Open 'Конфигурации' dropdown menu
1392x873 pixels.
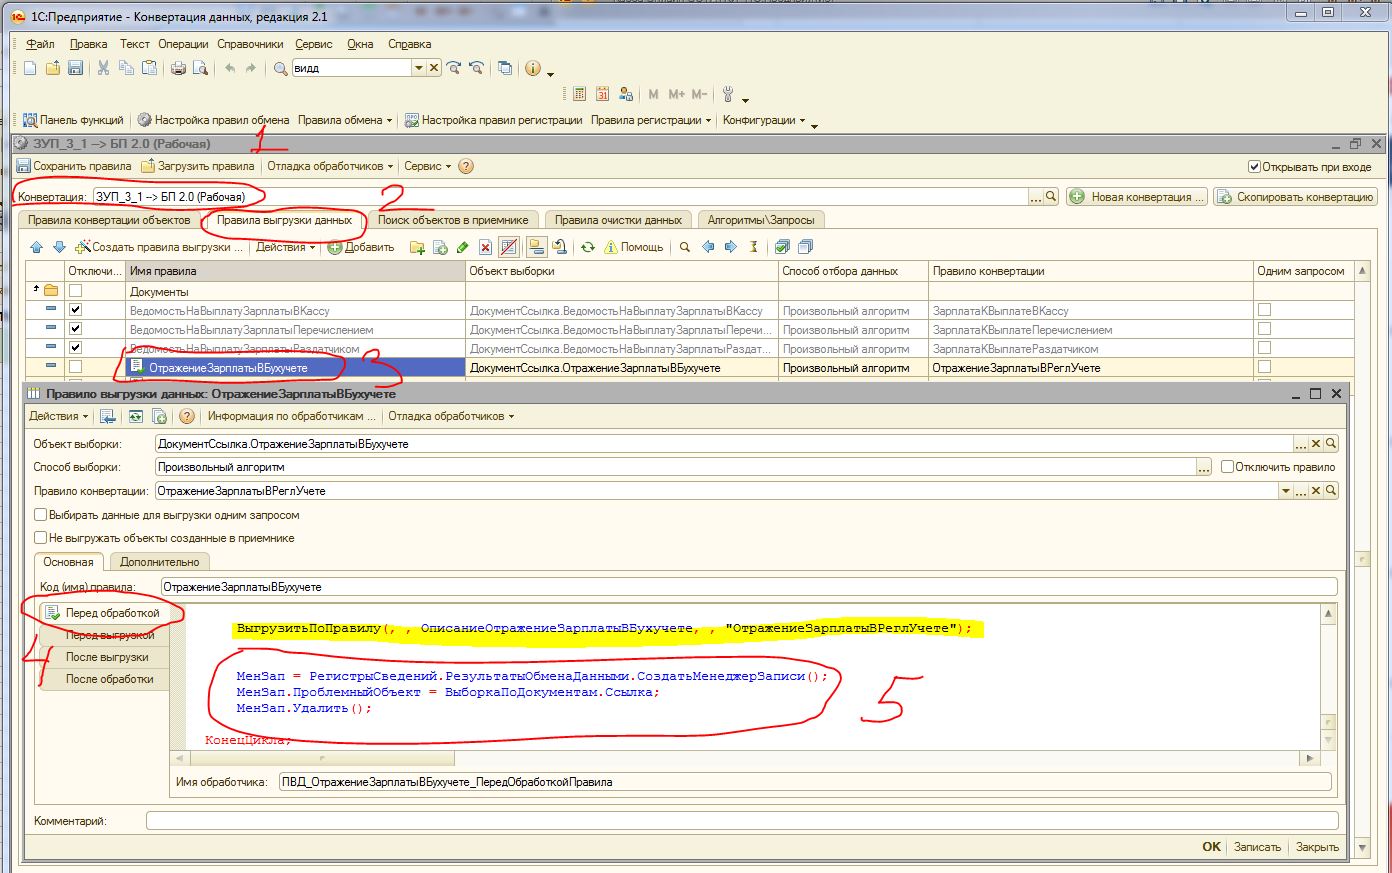pyautogui.click(x=764, y=120)
